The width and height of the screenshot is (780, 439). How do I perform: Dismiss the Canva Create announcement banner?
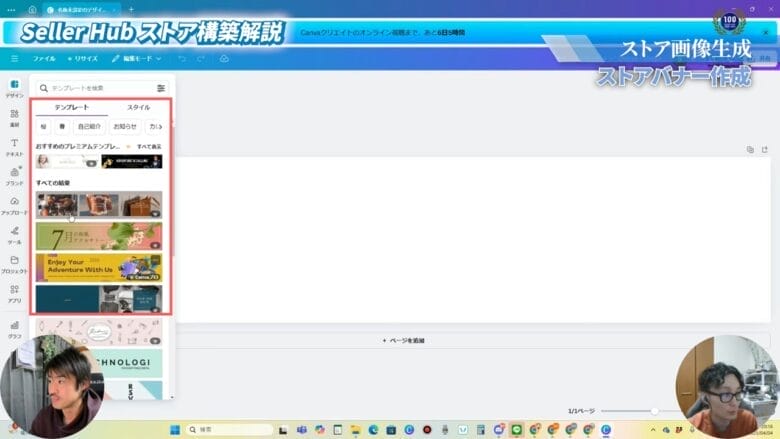[766, 32]
